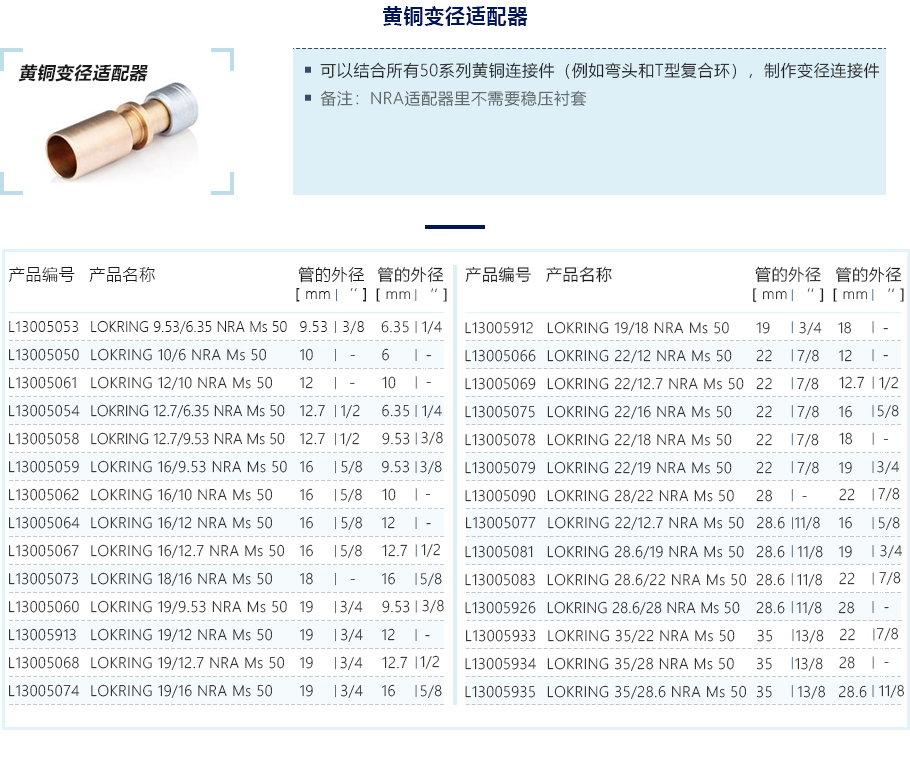Select the note 备注：NRA适配器里不需要稳压衬套
910x780 pixels.
point(453,99)
